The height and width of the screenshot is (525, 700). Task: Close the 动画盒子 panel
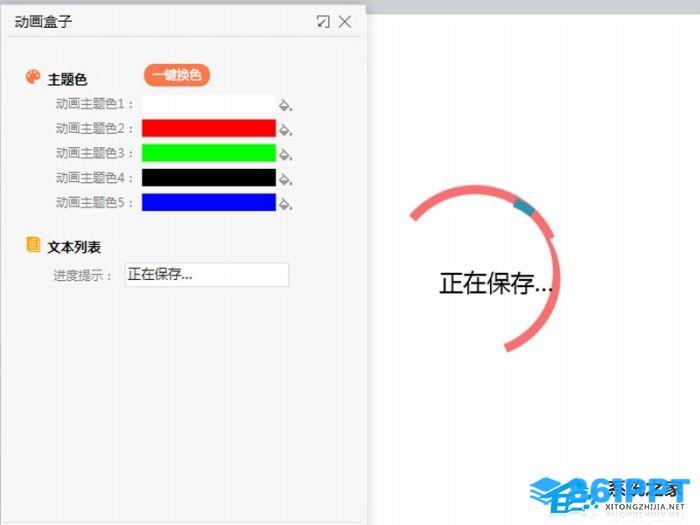(345, 21)
